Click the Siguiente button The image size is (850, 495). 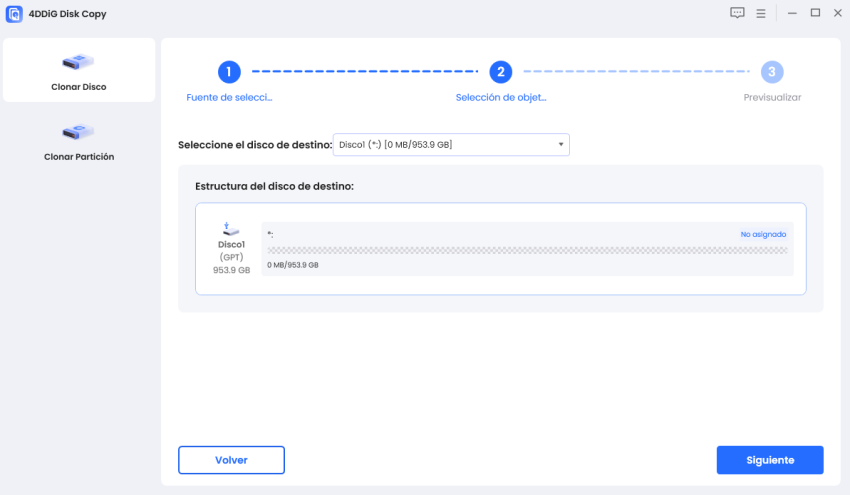tap(770, 460)
